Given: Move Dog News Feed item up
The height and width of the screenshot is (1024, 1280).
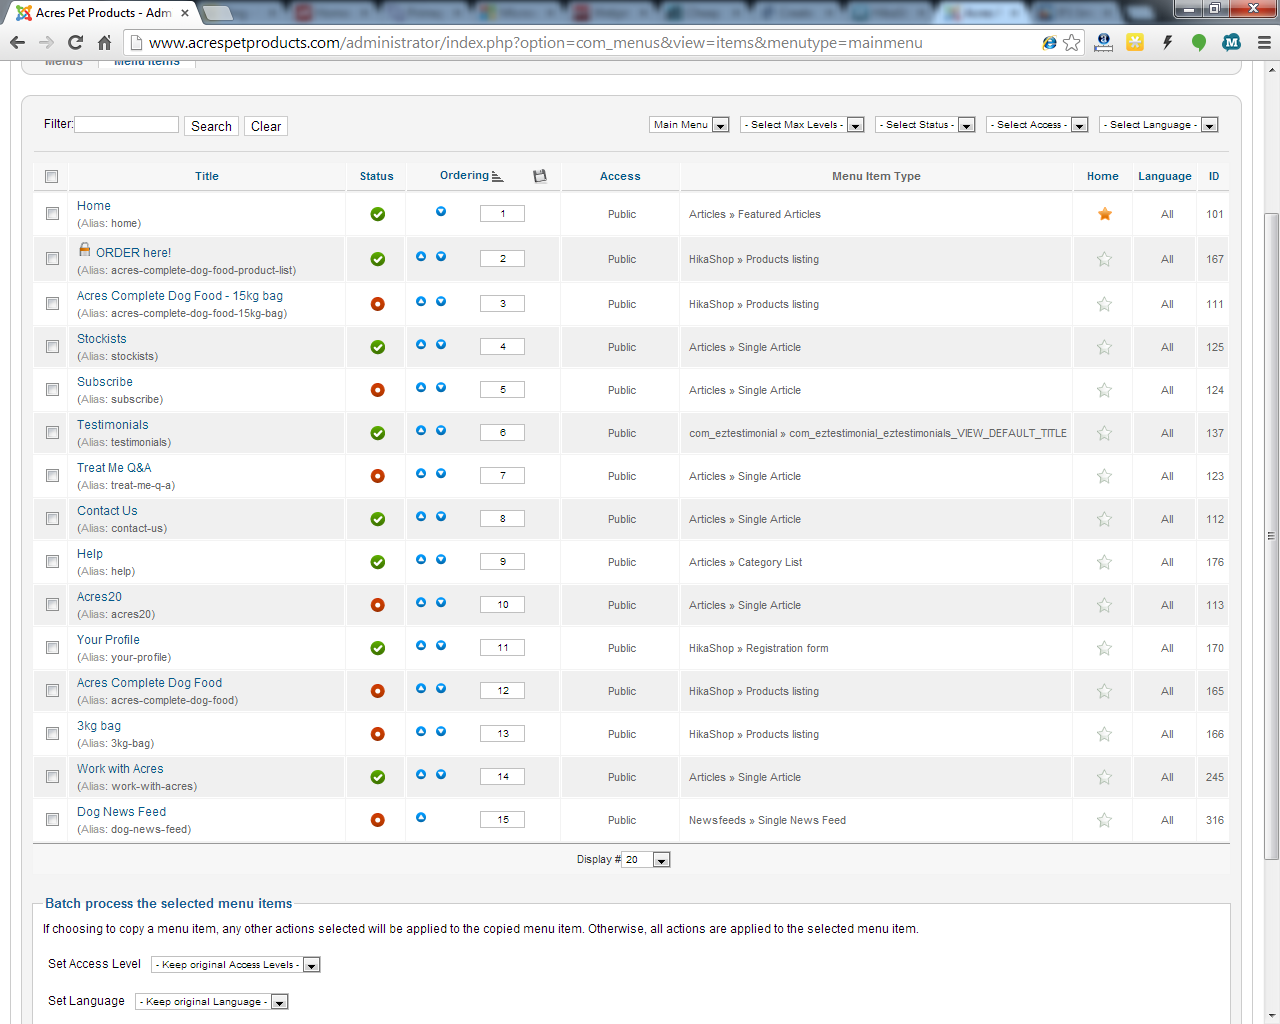Looking at the screenshot, I should click(x=421, y=818).
